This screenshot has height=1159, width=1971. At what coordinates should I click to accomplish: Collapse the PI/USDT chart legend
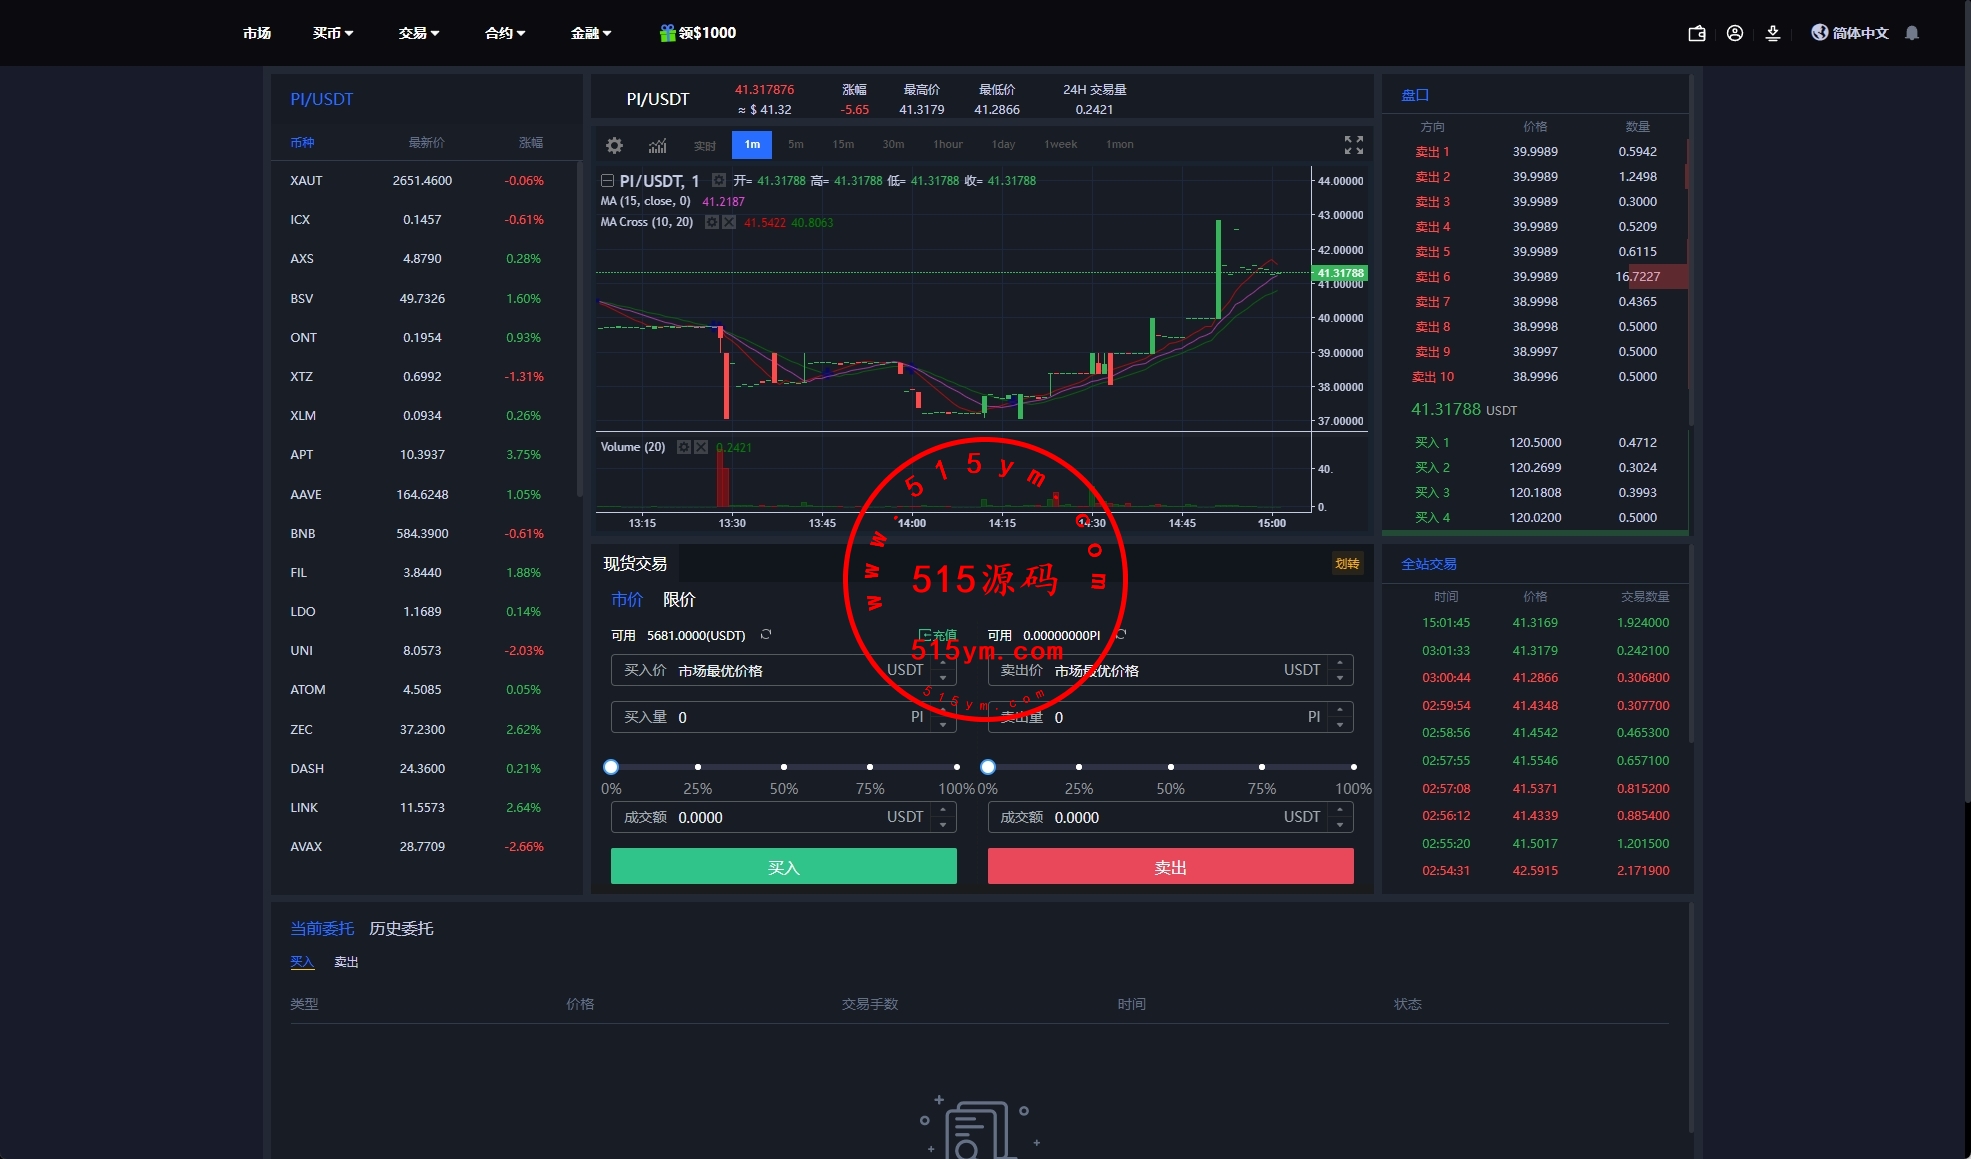click(x=607, y=181)
